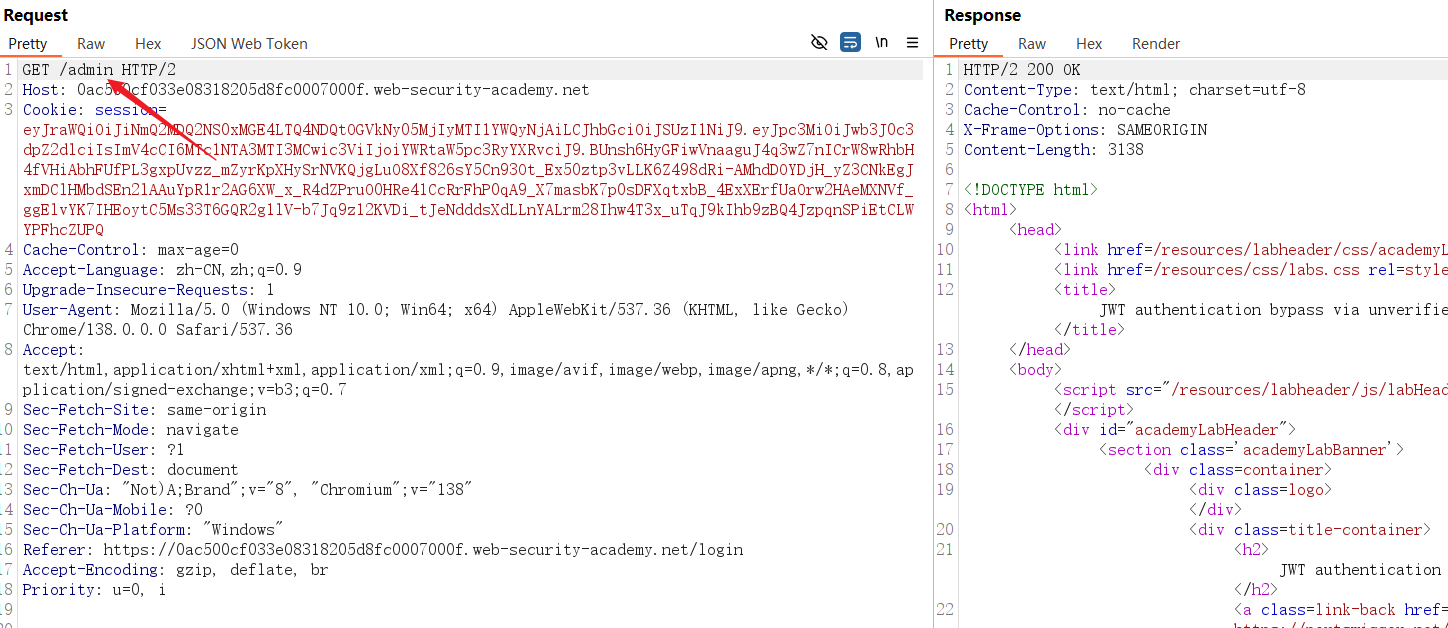Click the Sec-Ch-Ua-Platform "Windows" line
The image size is (1448, 628).
point(153,530)
